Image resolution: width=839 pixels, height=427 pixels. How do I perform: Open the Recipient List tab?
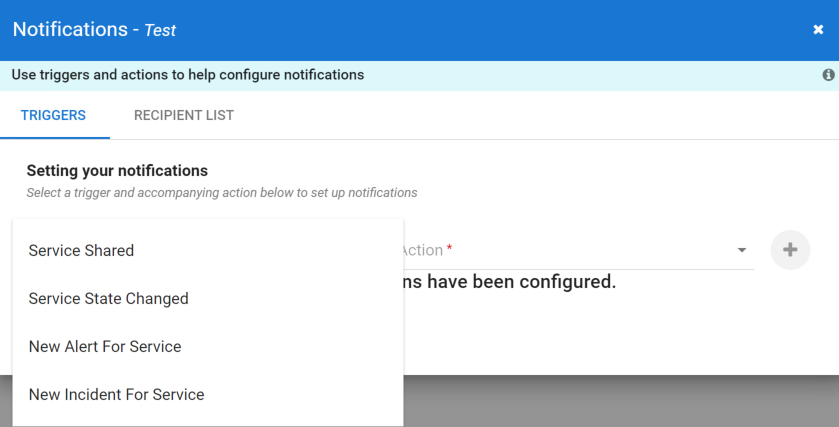click(184, 115)
